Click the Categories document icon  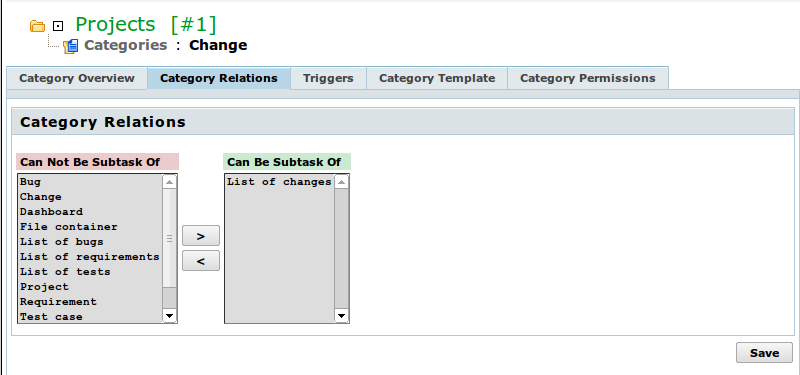71,46
